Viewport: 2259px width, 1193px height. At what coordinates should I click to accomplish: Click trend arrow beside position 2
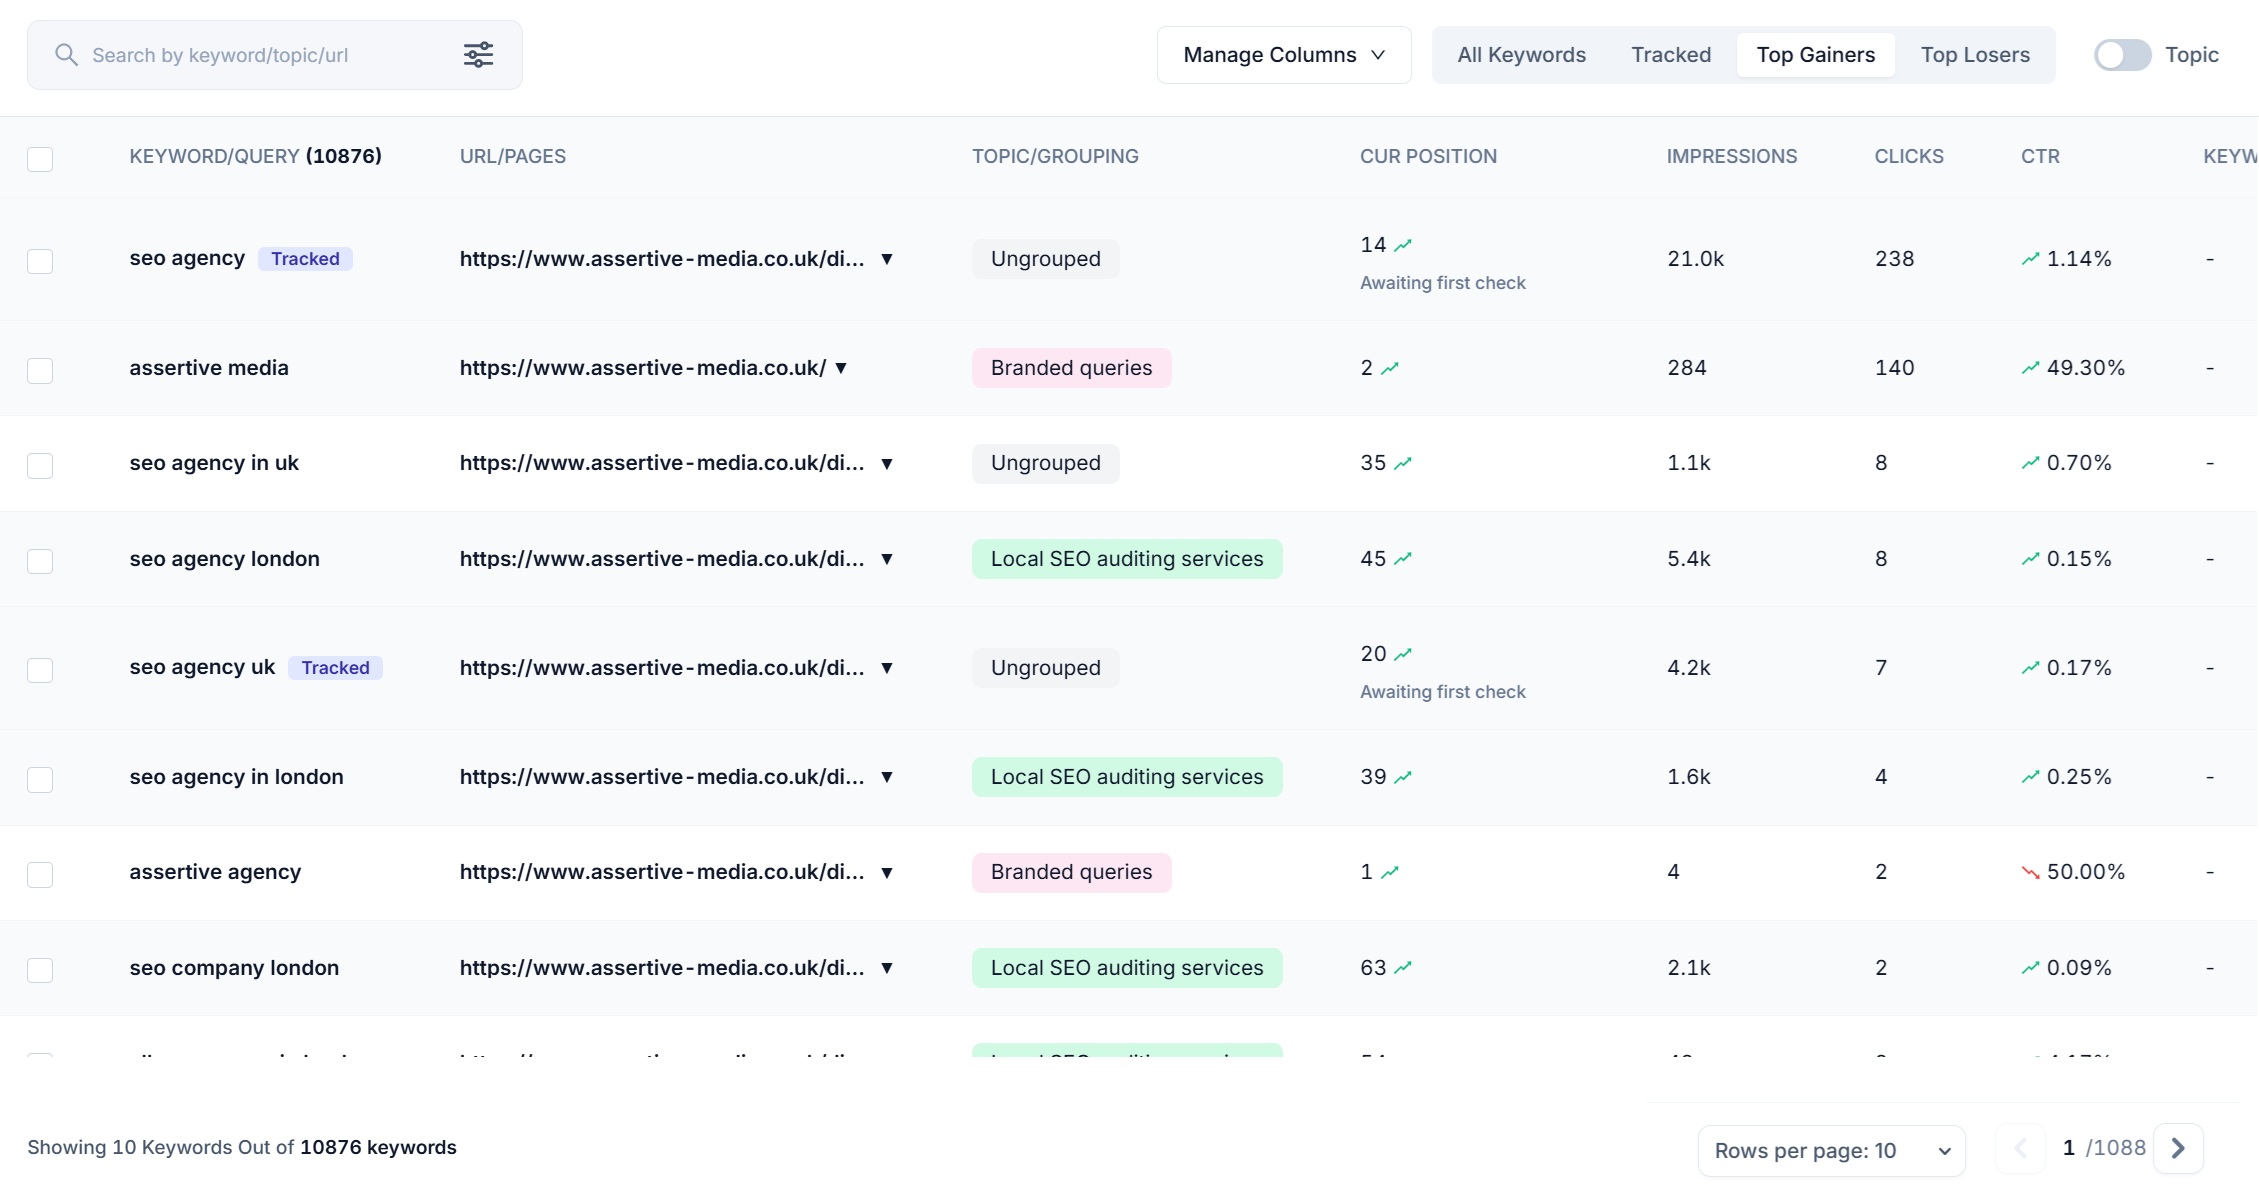(x=1390, y=368)
